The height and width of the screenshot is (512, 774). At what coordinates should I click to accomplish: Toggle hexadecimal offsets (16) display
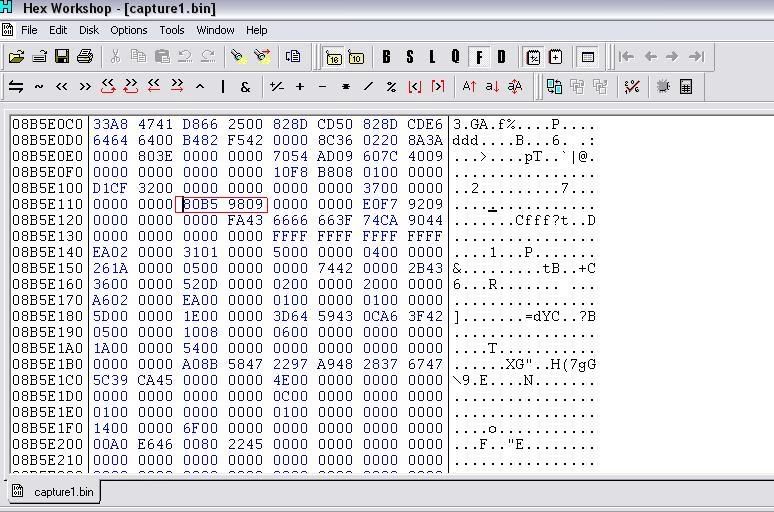(x=334, y=57)
